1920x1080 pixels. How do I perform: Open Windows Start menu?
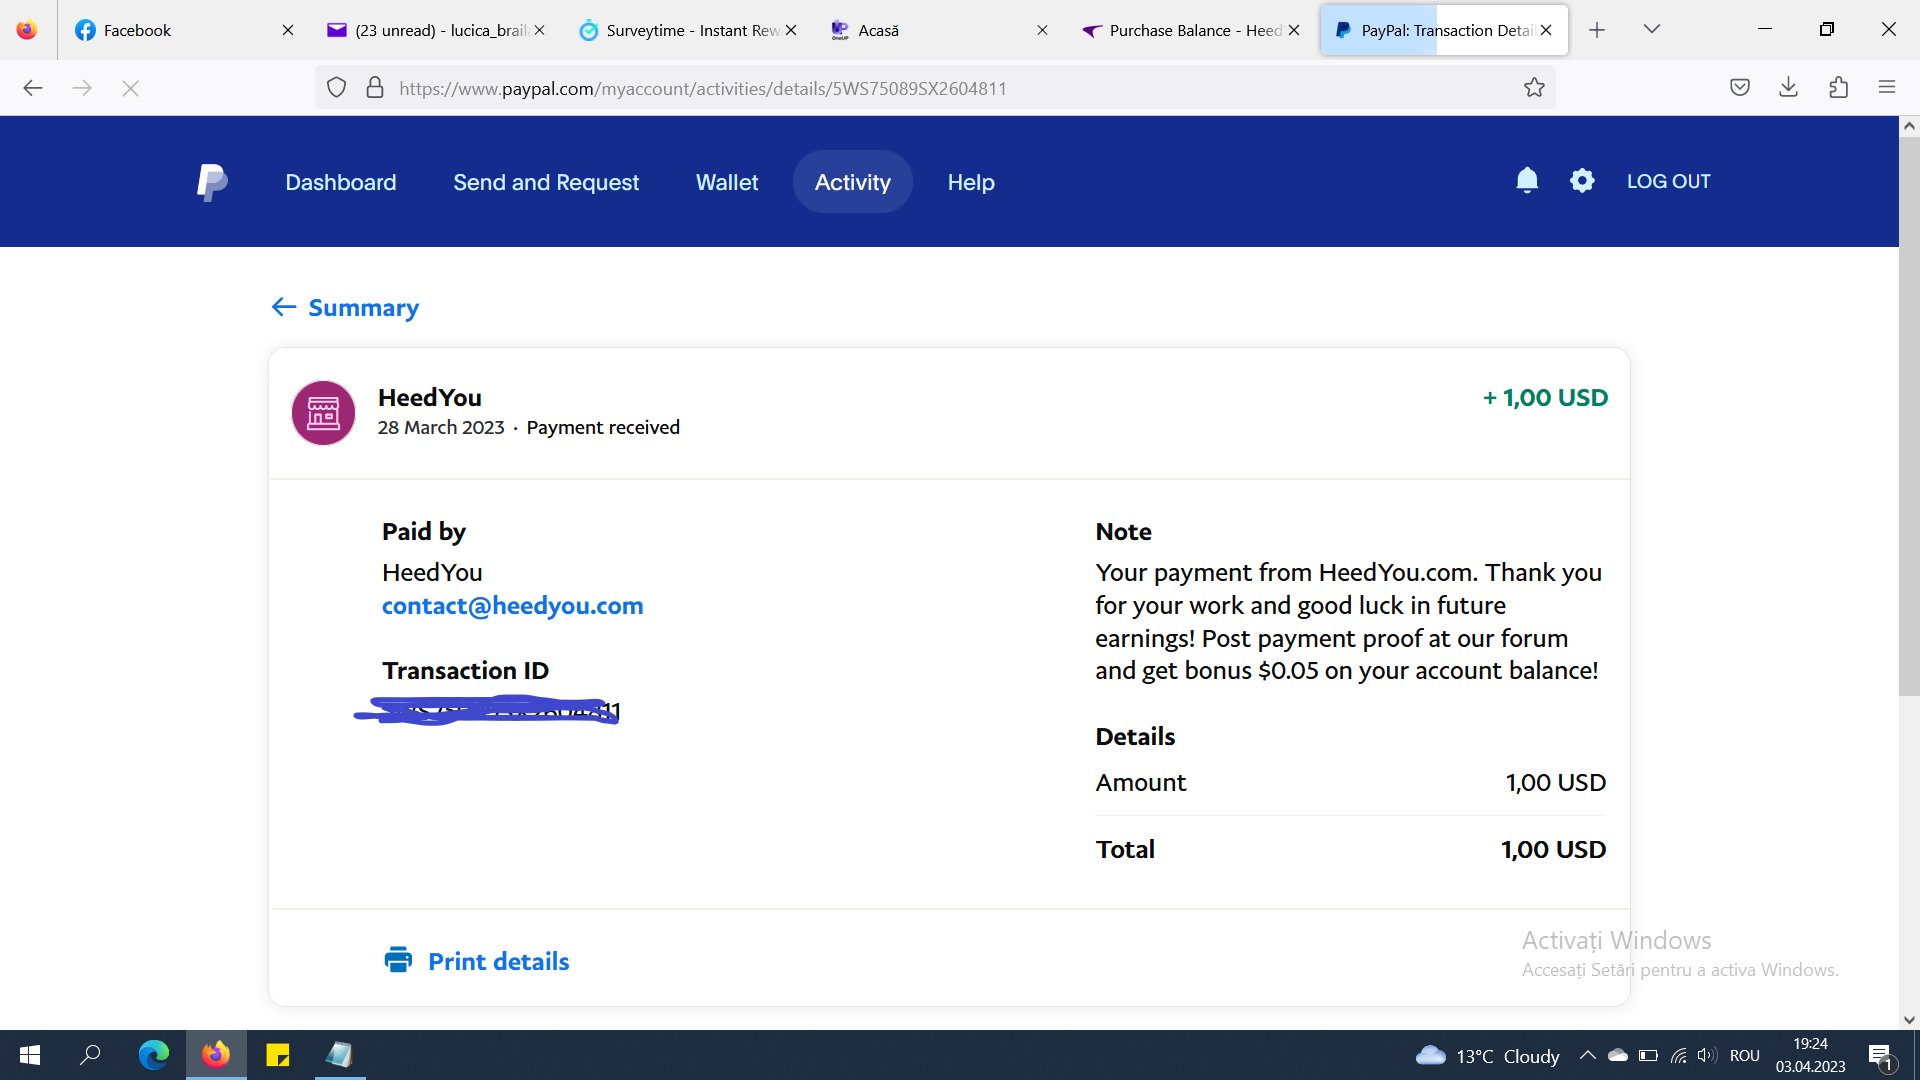click(30, 1055)
